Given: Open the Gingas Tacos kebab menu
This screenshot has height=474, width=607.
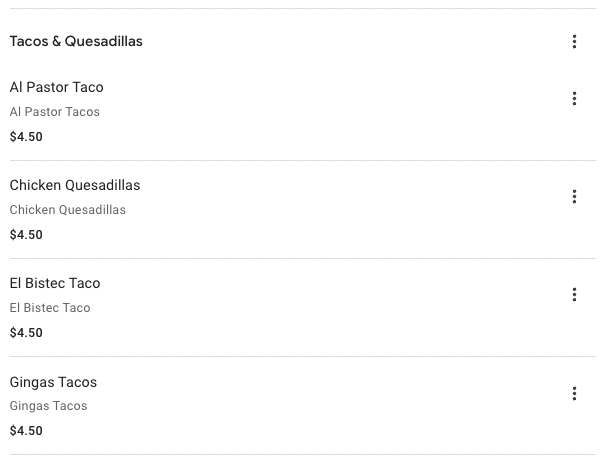Looking at the screenshot, I should pos(574,394).
